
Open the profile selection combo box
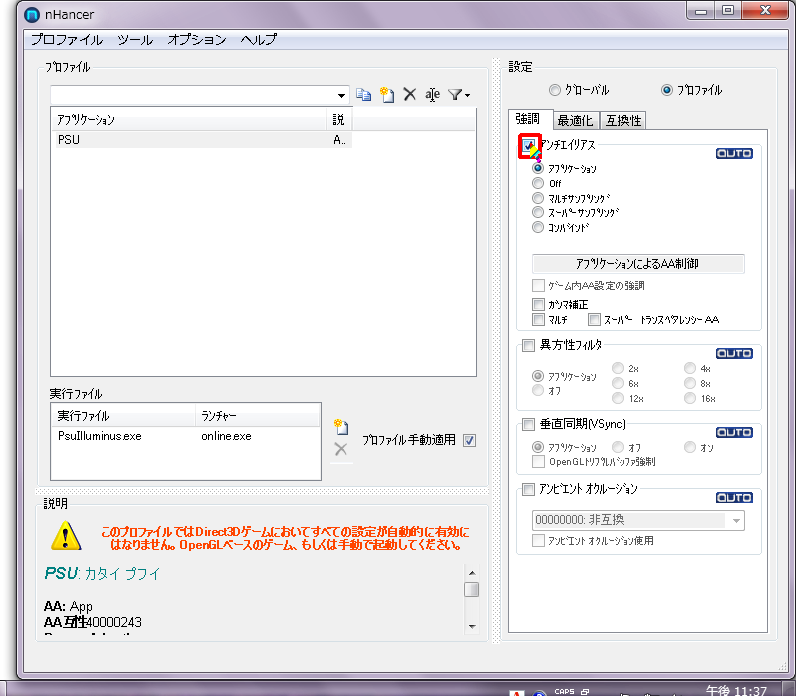coord(200,95)
